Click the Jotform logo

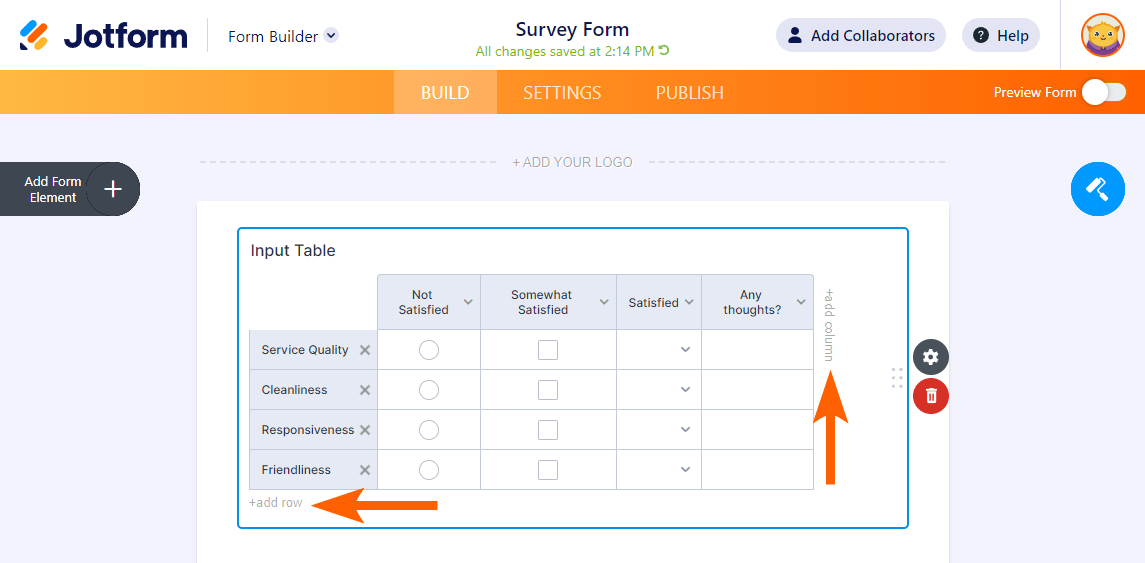(104, 36)
